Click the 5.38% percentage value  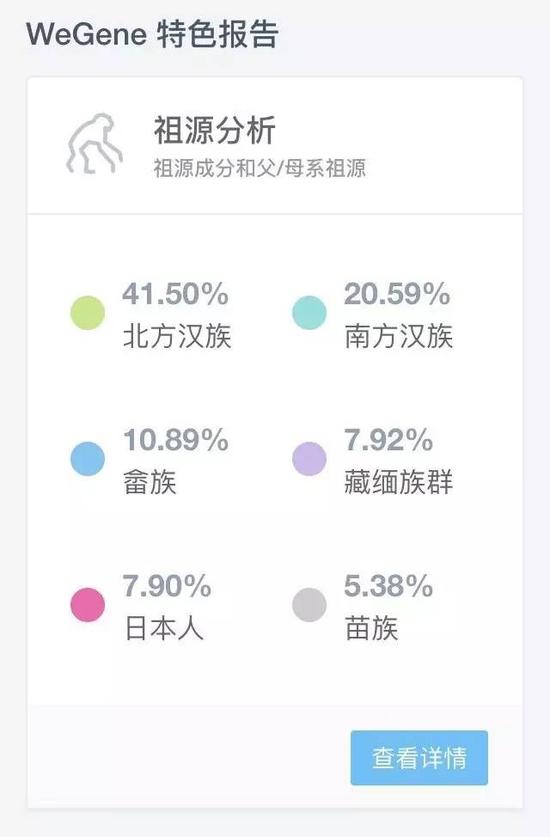point(389,586)
